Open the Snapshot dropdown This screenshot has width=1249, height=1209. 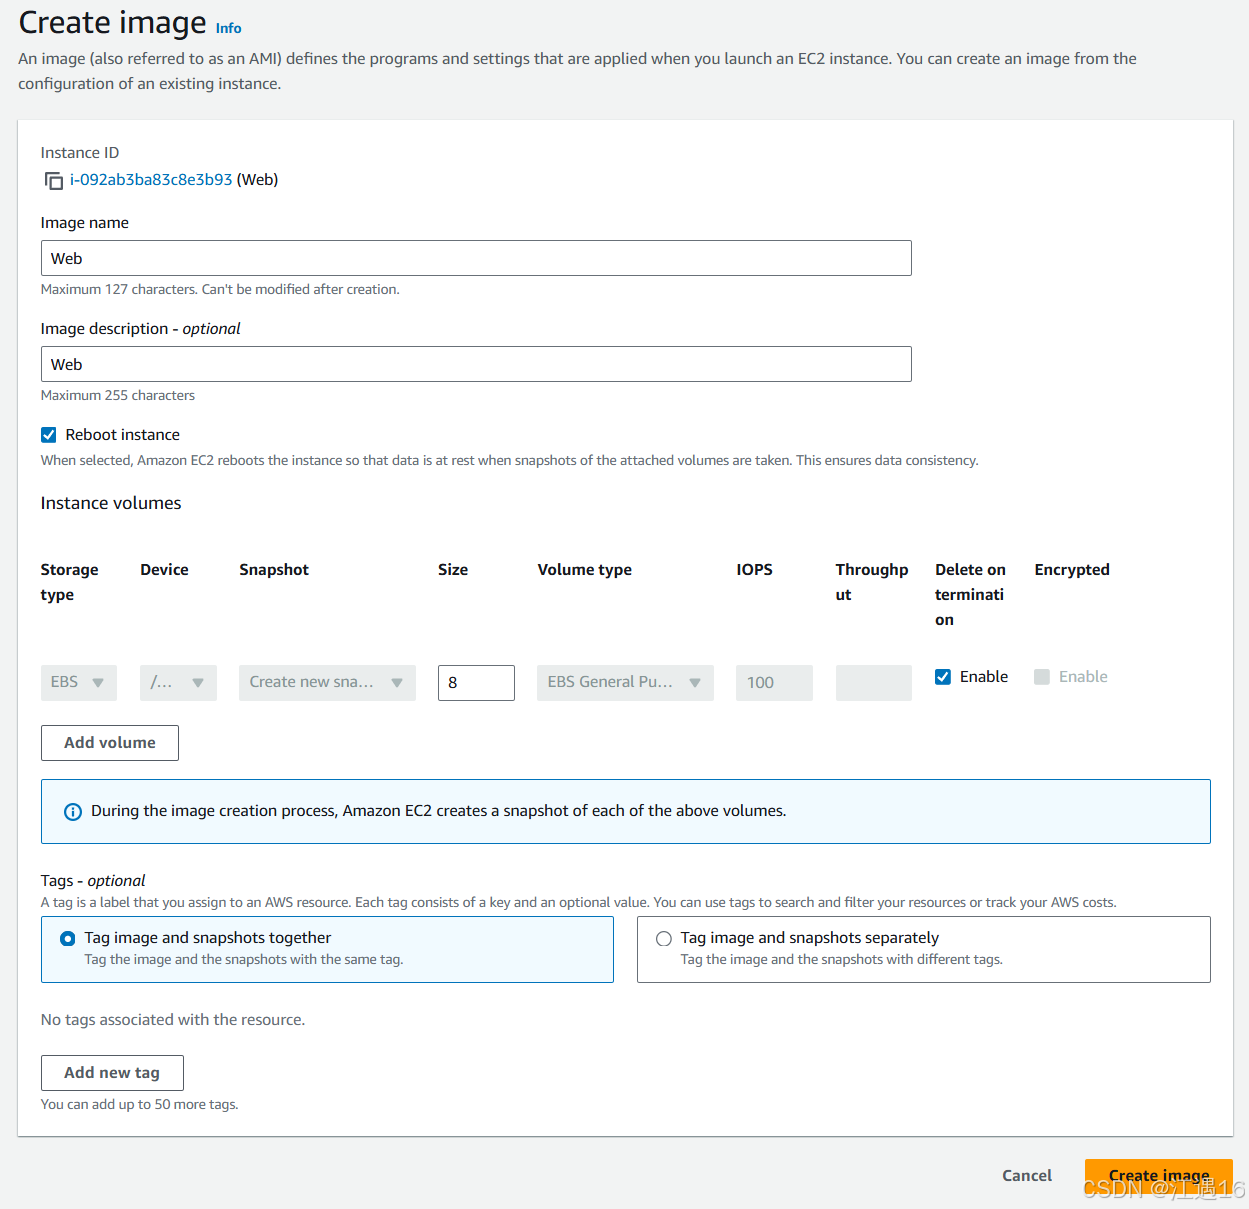click(x=326, y=682)
